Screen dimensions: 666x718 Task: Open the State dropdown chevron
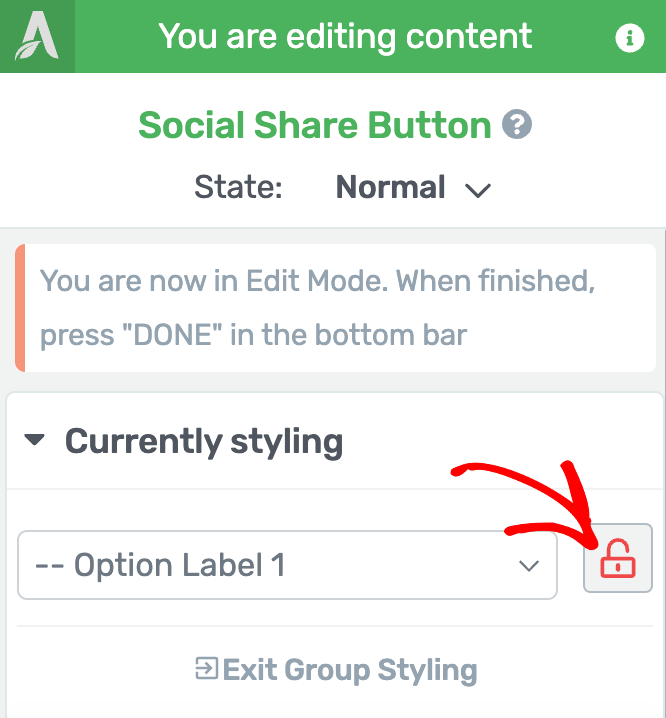coord(478,190)
